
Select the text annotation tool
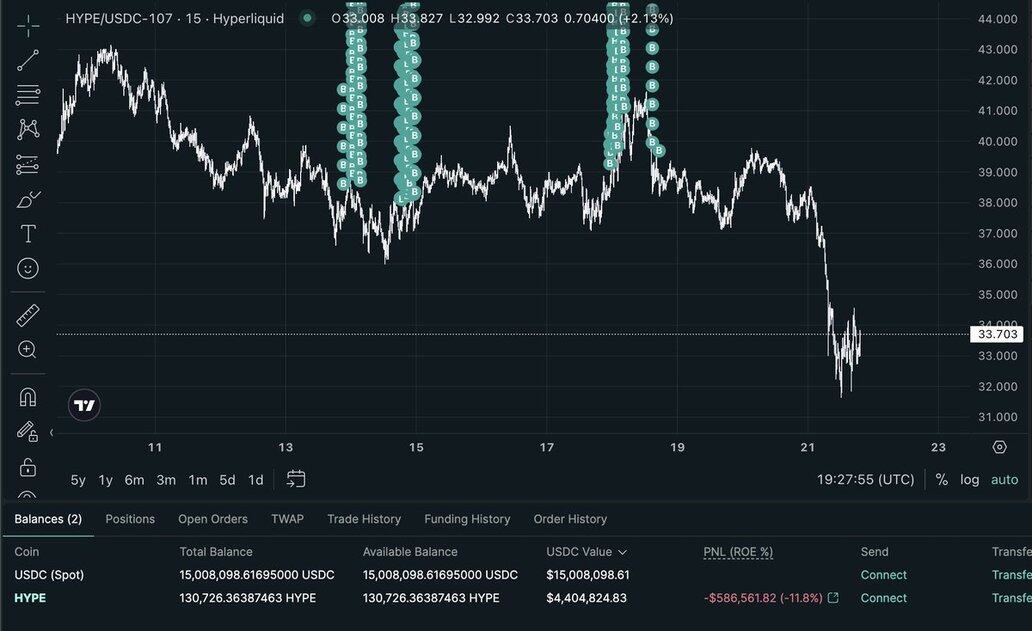(x=28, y=234)
